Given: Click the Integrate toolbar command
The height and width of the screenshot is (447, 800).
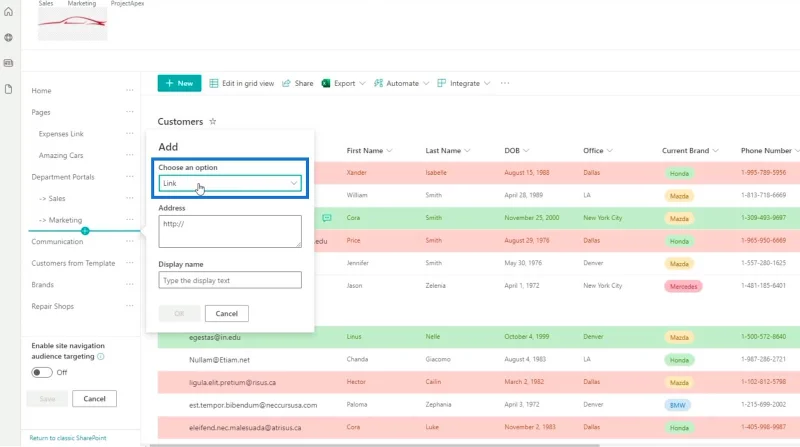Looking at the screenshot, I should pyautogui.click(x=459, y=83).
